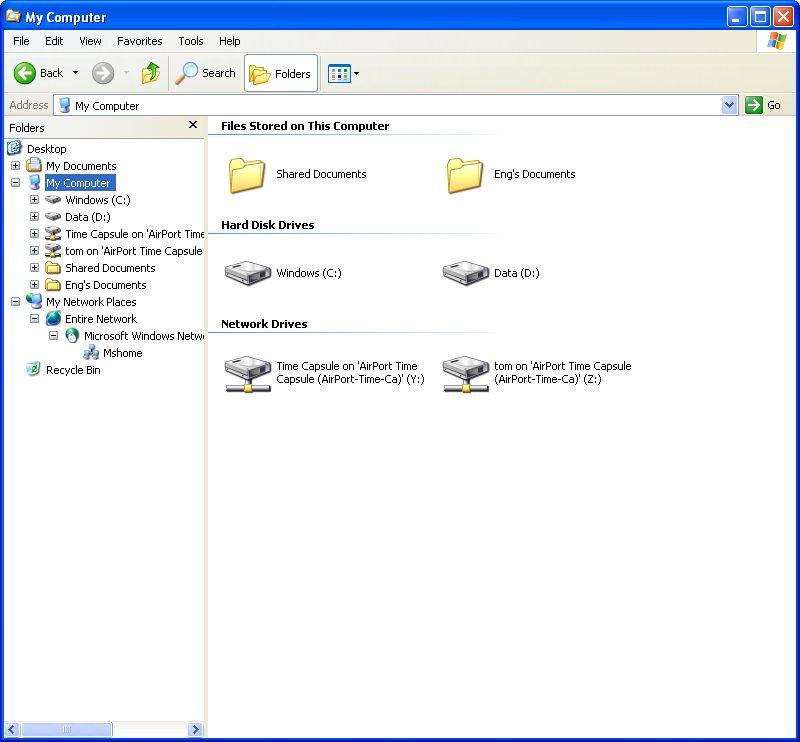Viewport: 800px width, 742px height.
Task: Toggle the Folders pane button
Action: click(x=280, y=73)
